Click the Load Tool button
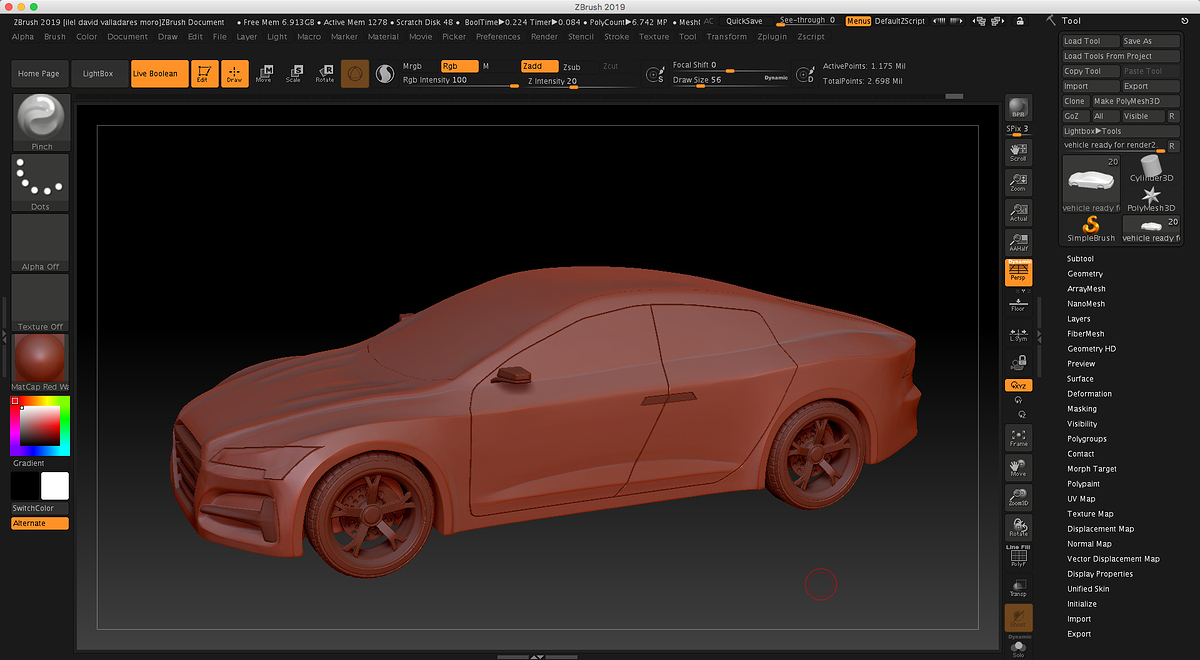 click(1091, 42)
